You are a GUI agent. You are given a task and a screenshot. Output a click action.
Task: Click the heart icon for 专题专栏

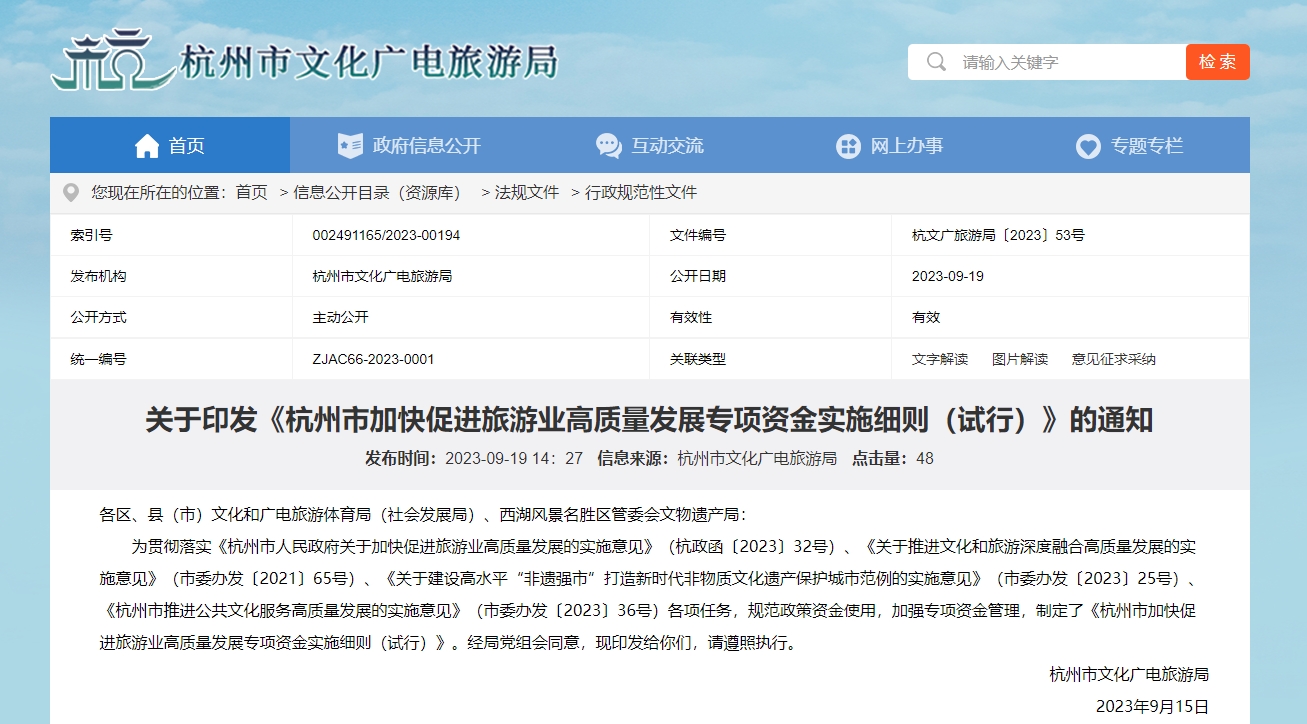pos(1088,146)
